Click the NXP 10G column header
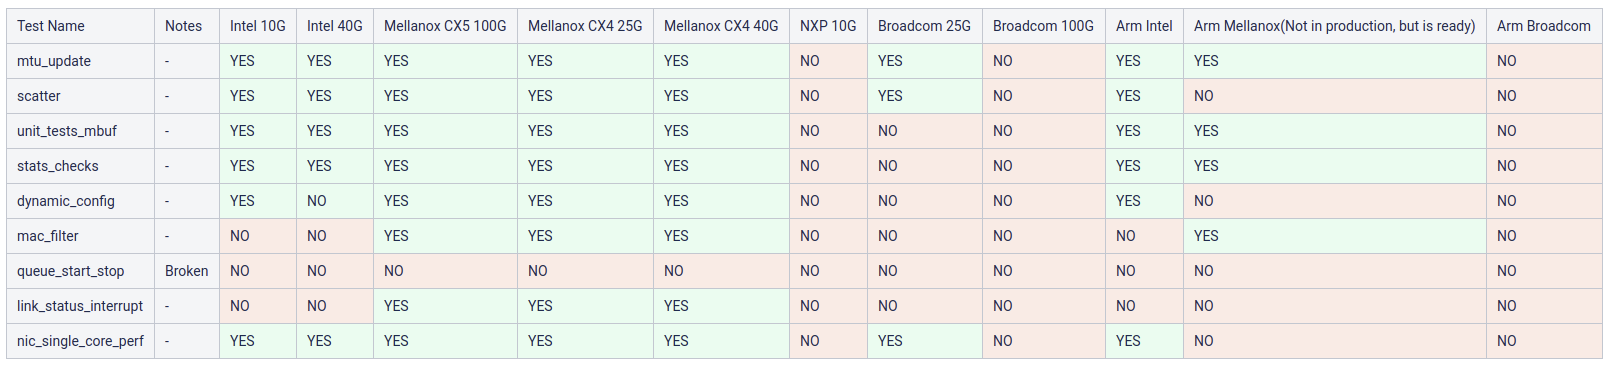The width and height of the screenshot is (1608, 367). [828, 26]
